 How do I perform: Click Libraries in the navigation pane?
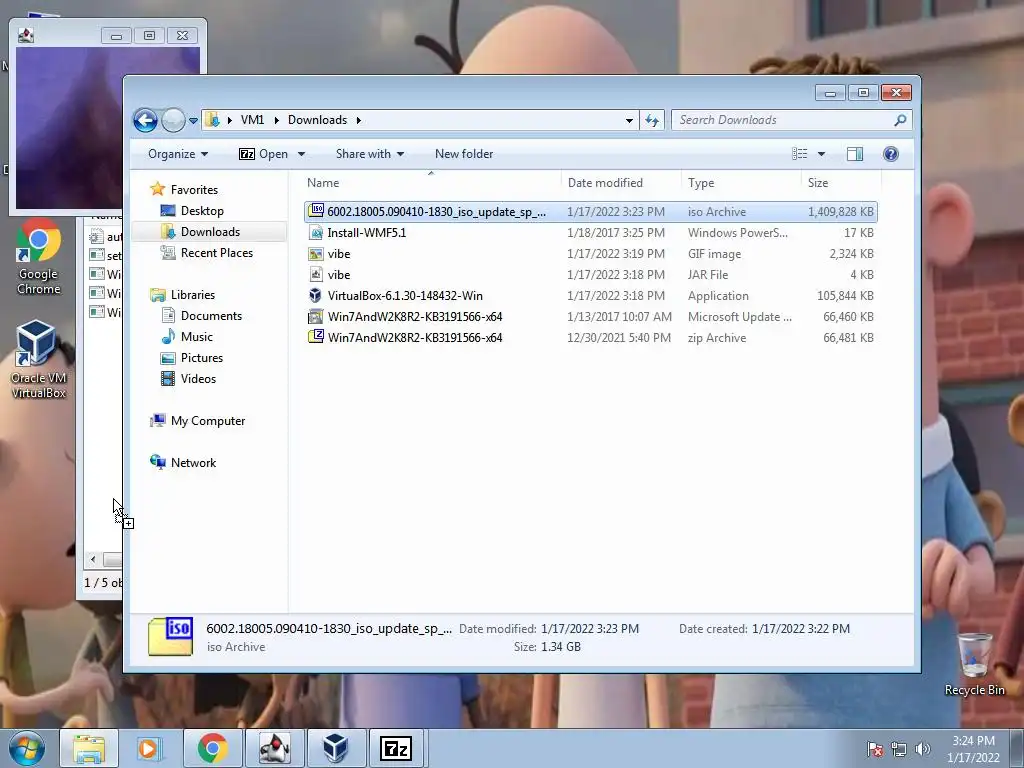[x=193, y=295]
